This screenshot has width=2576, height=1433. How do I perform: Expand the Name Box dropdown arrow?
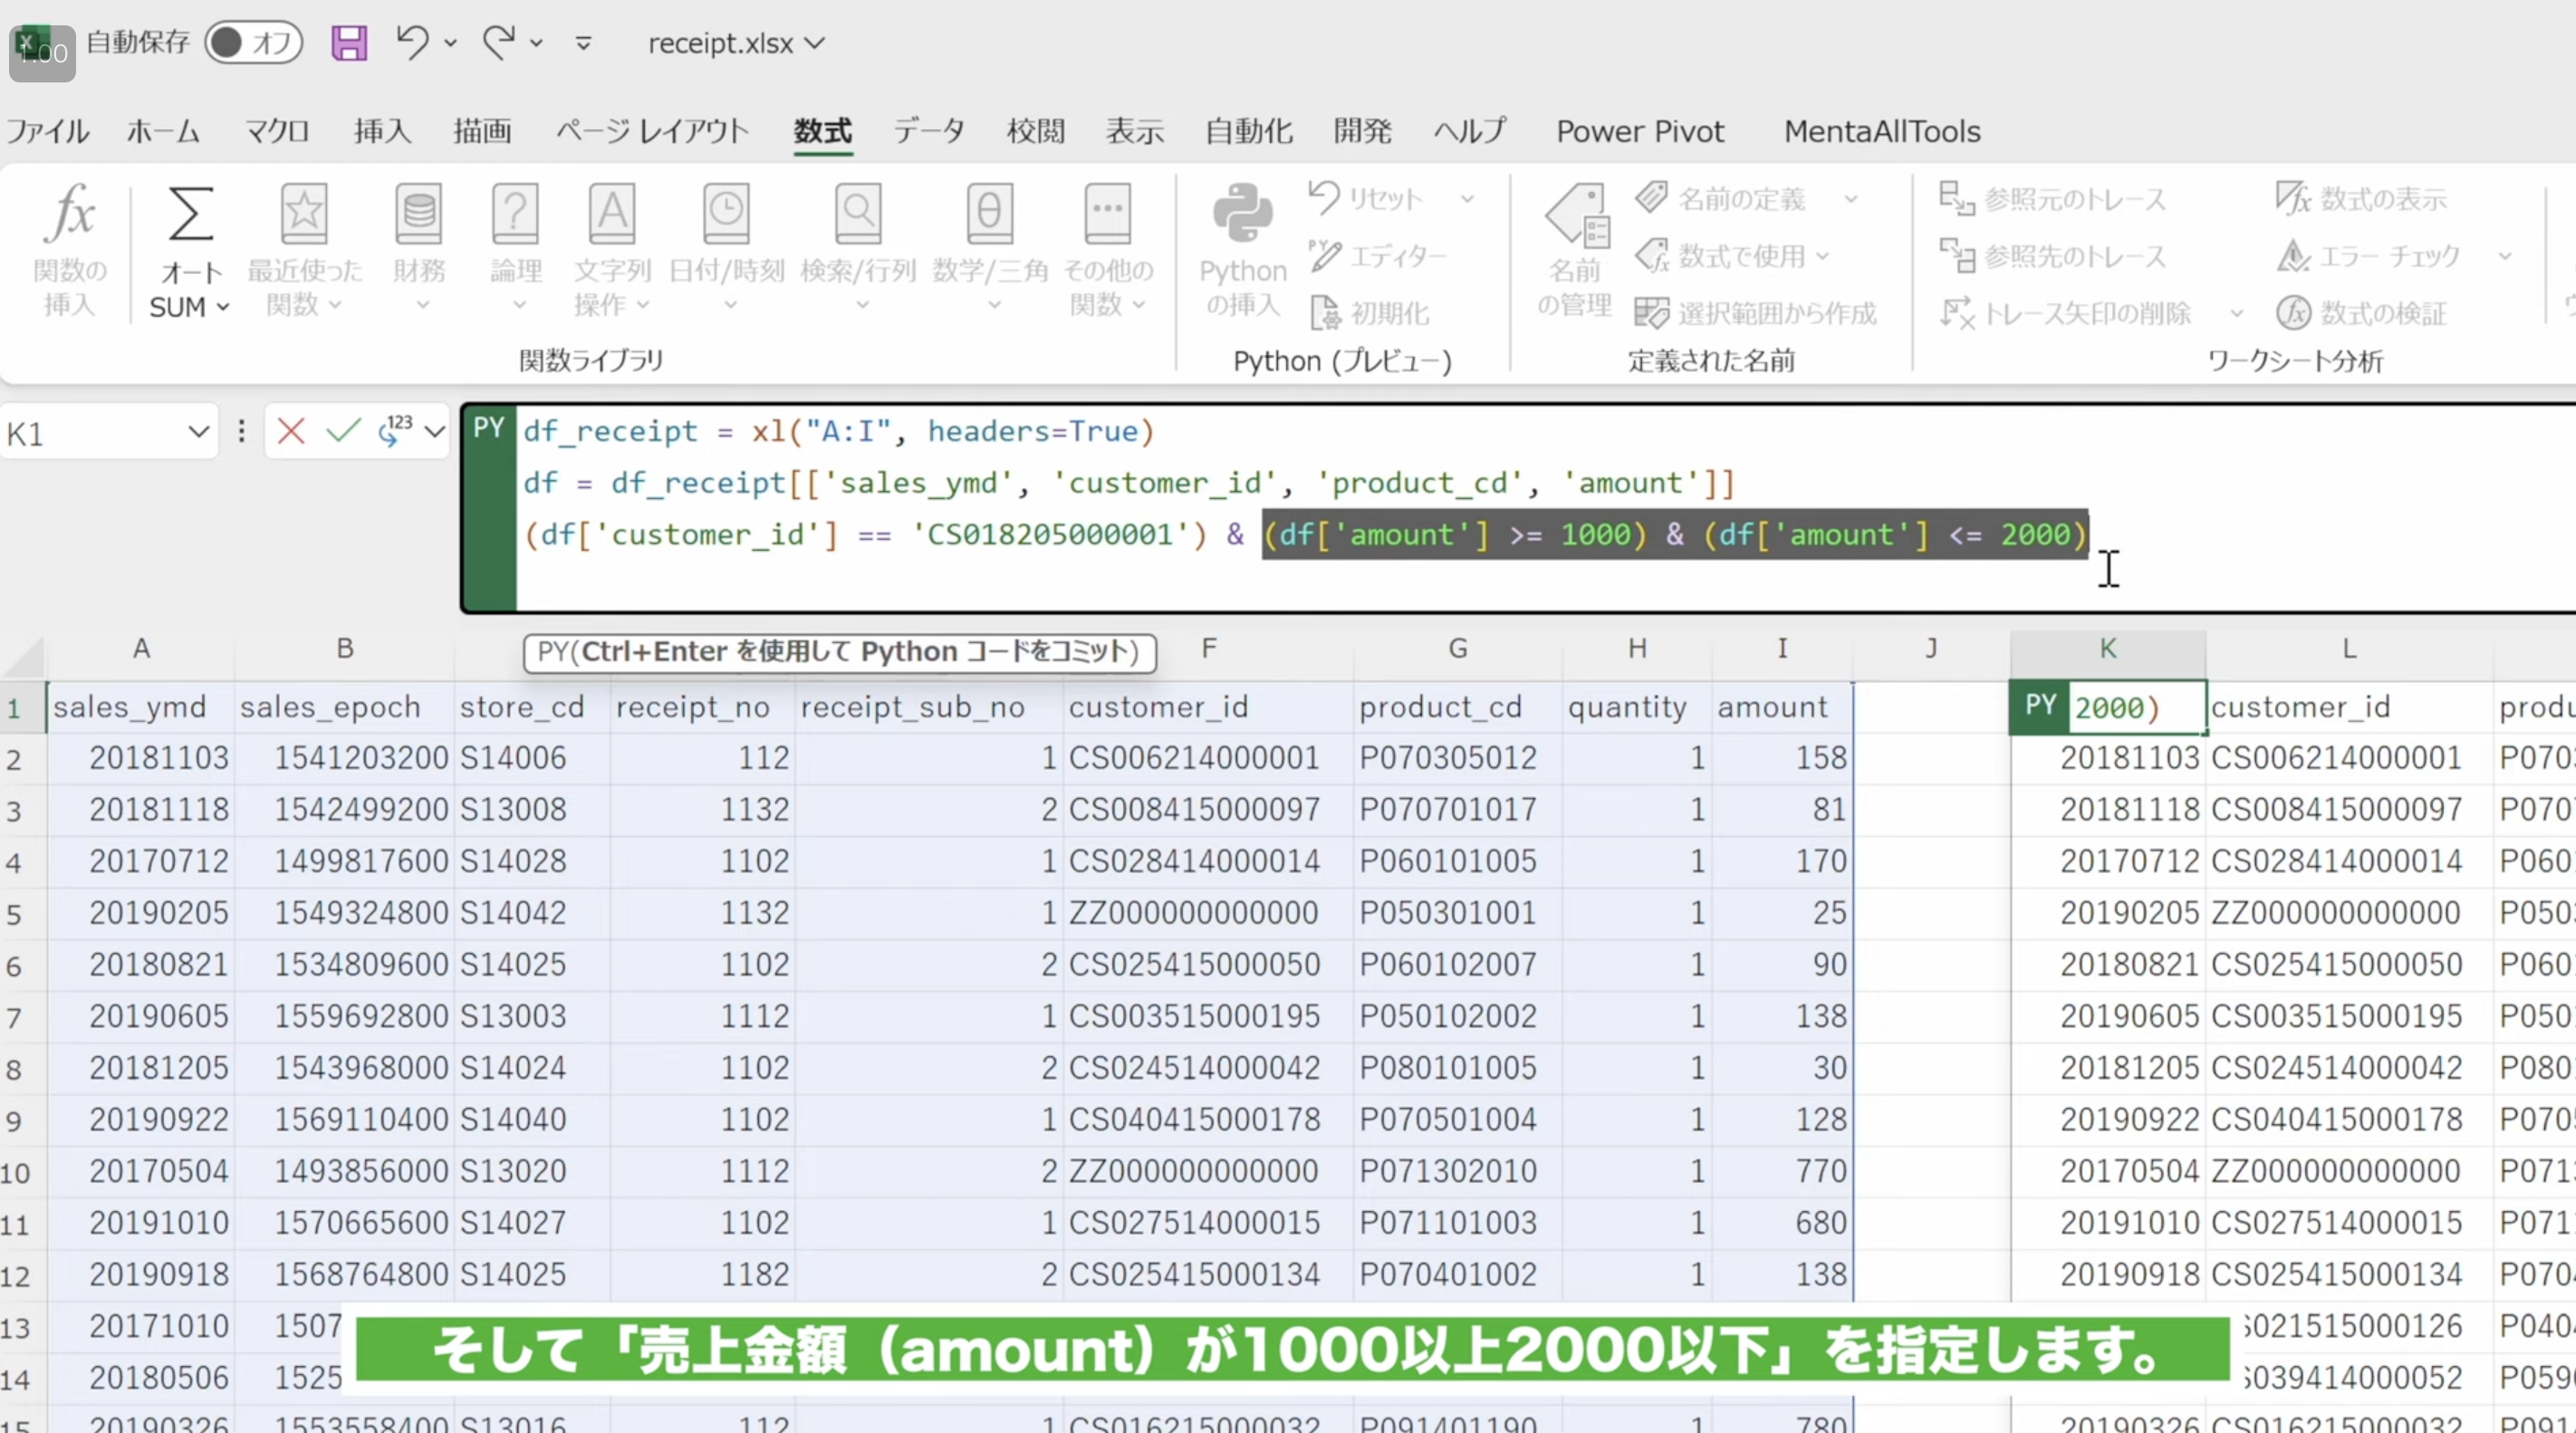pos(198,432)
